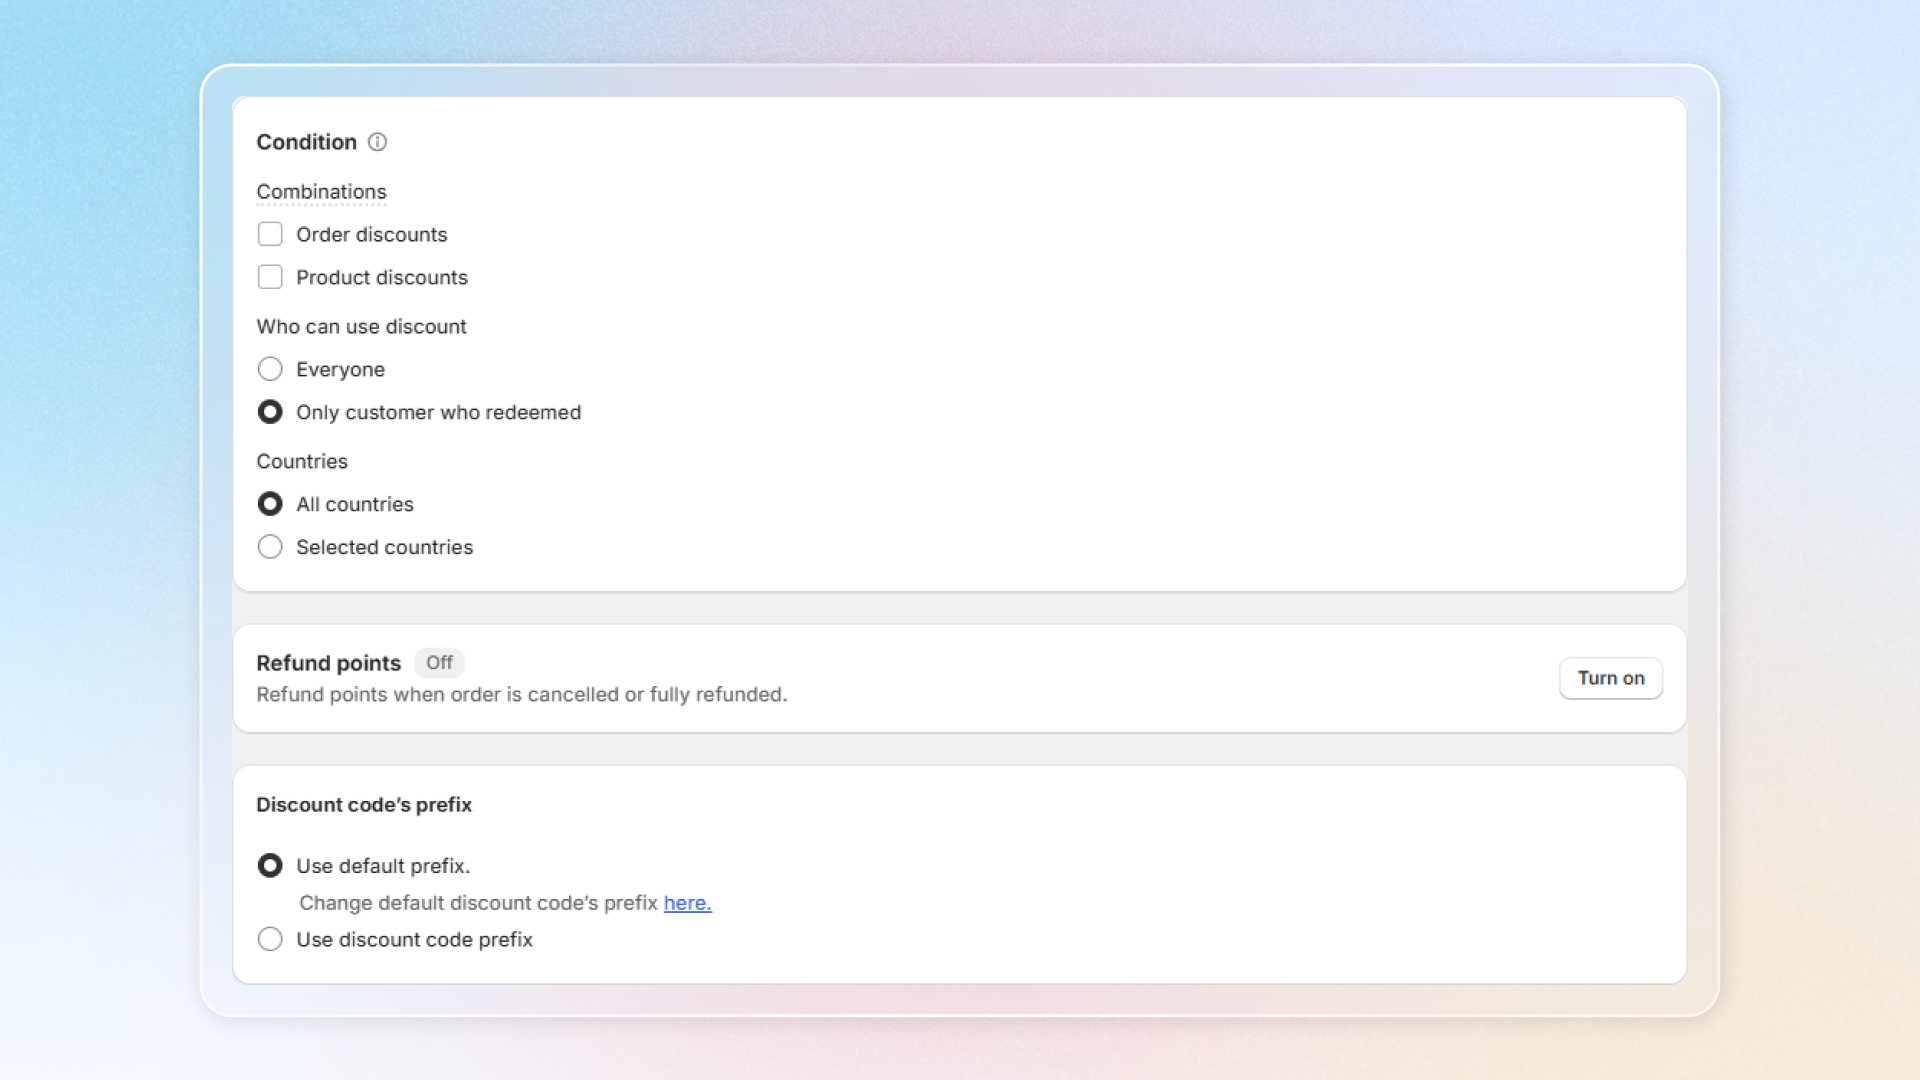Click the Selected countries label text
This screenshot has width=1920, height=1080.
click(384, 547)
